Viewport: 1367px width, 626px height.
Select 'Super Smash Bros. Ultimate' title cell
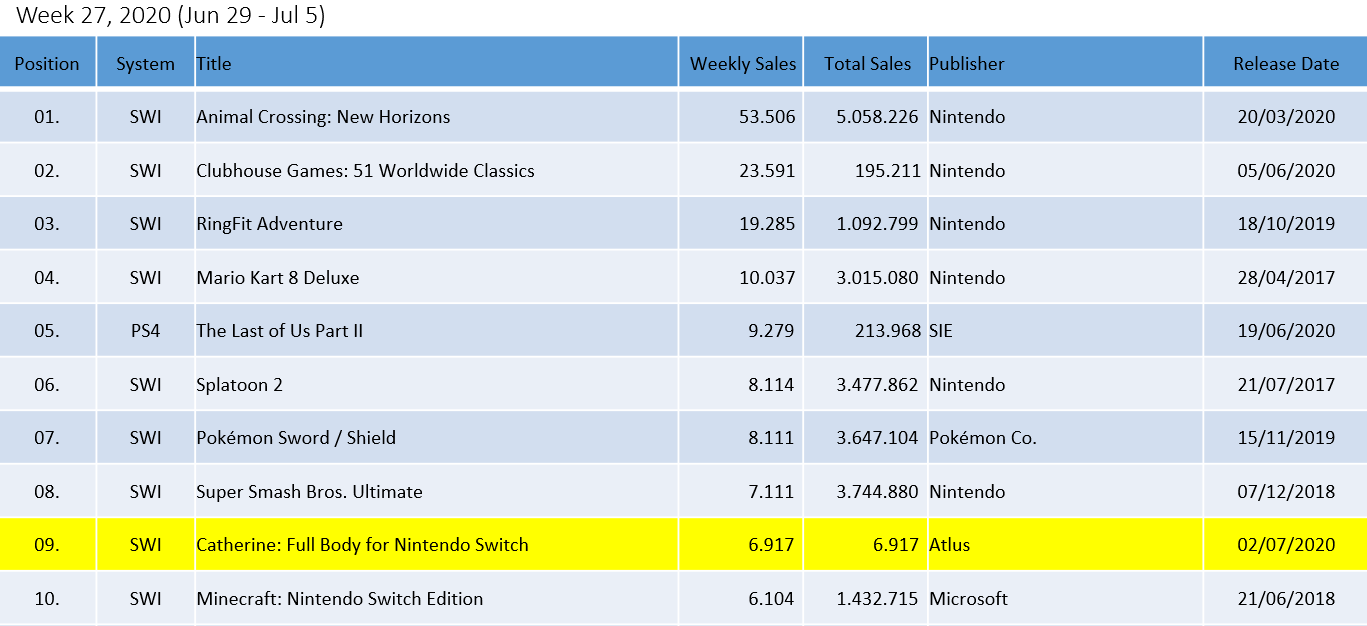pos(436,491)
